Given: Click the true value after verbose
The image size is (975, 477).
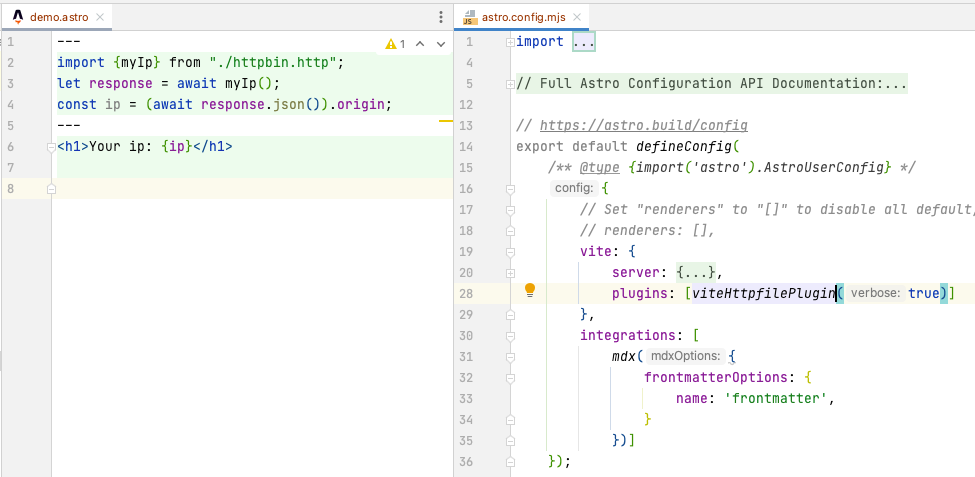Looking at the screenshot, I should click(923, 293).
